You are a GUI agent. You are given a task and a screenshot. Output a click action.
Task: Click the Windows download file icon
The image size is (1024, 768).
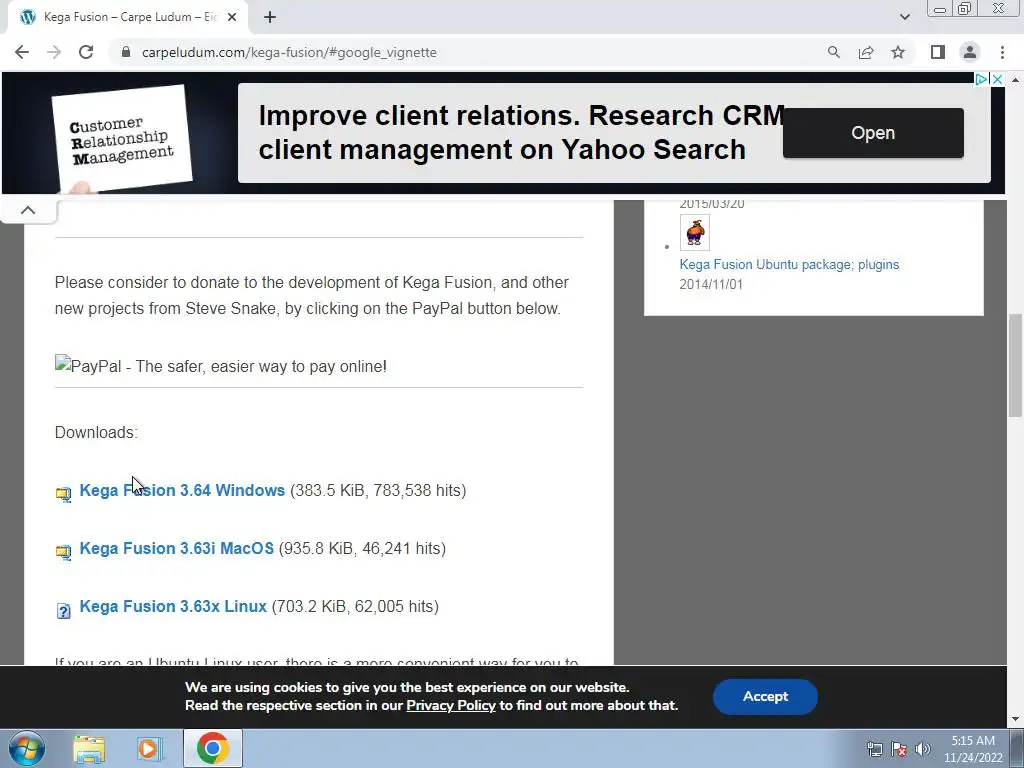coord(63,494)
